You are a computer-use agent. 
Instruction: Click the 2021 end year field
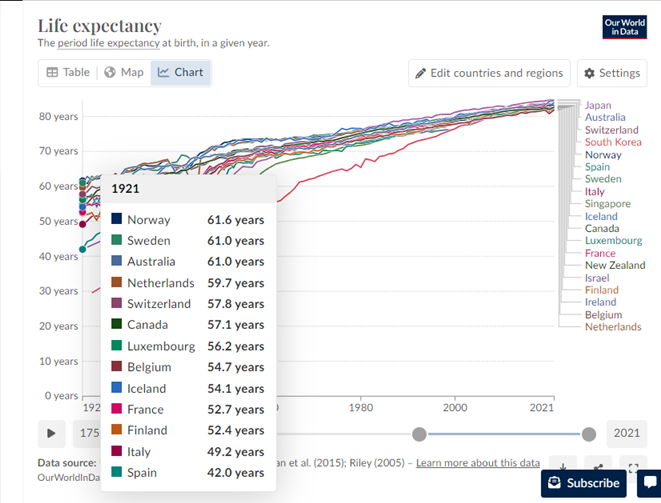click(x=626, y=433)
